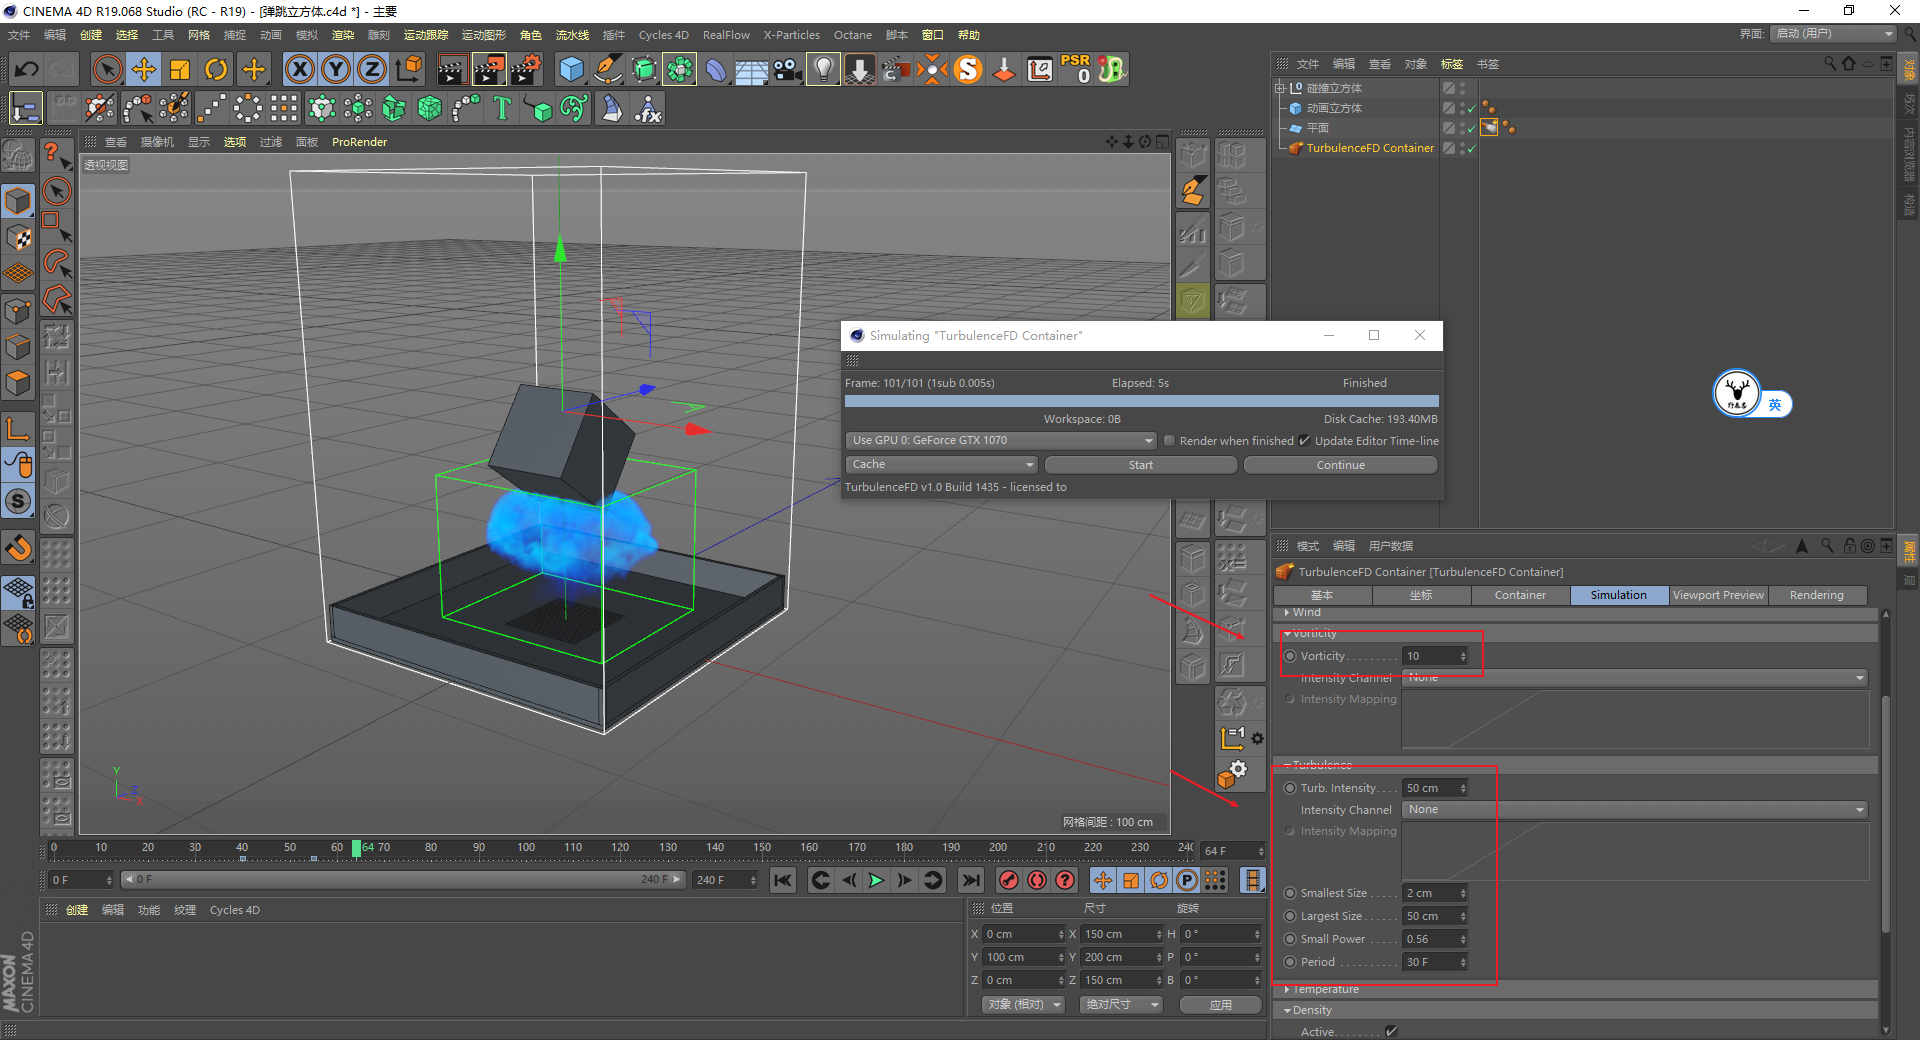This screenshot has width=1920, height=1040.
Task: Open the Camera object icon
Action: 787,69
